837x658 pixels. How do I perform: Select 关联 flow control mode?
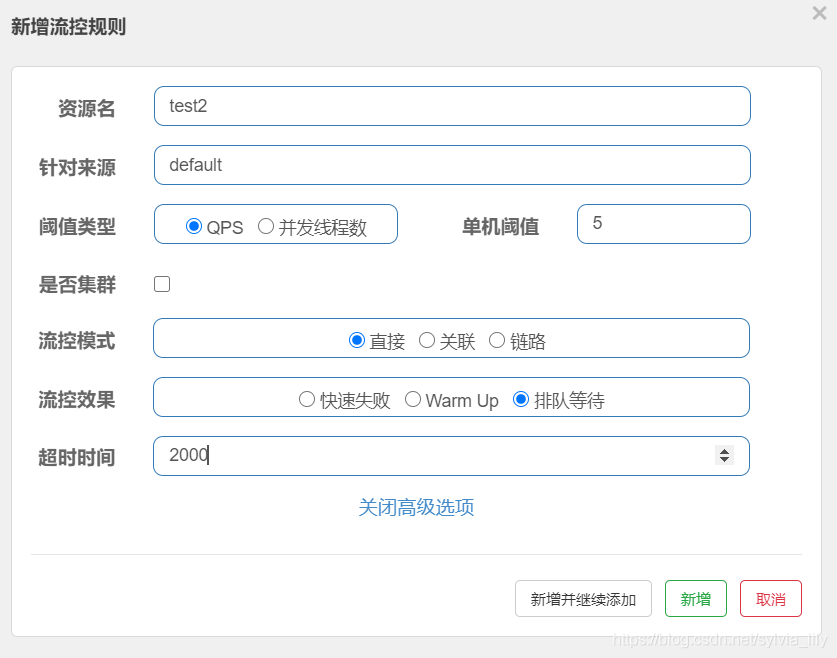click(x=427, y=340)
